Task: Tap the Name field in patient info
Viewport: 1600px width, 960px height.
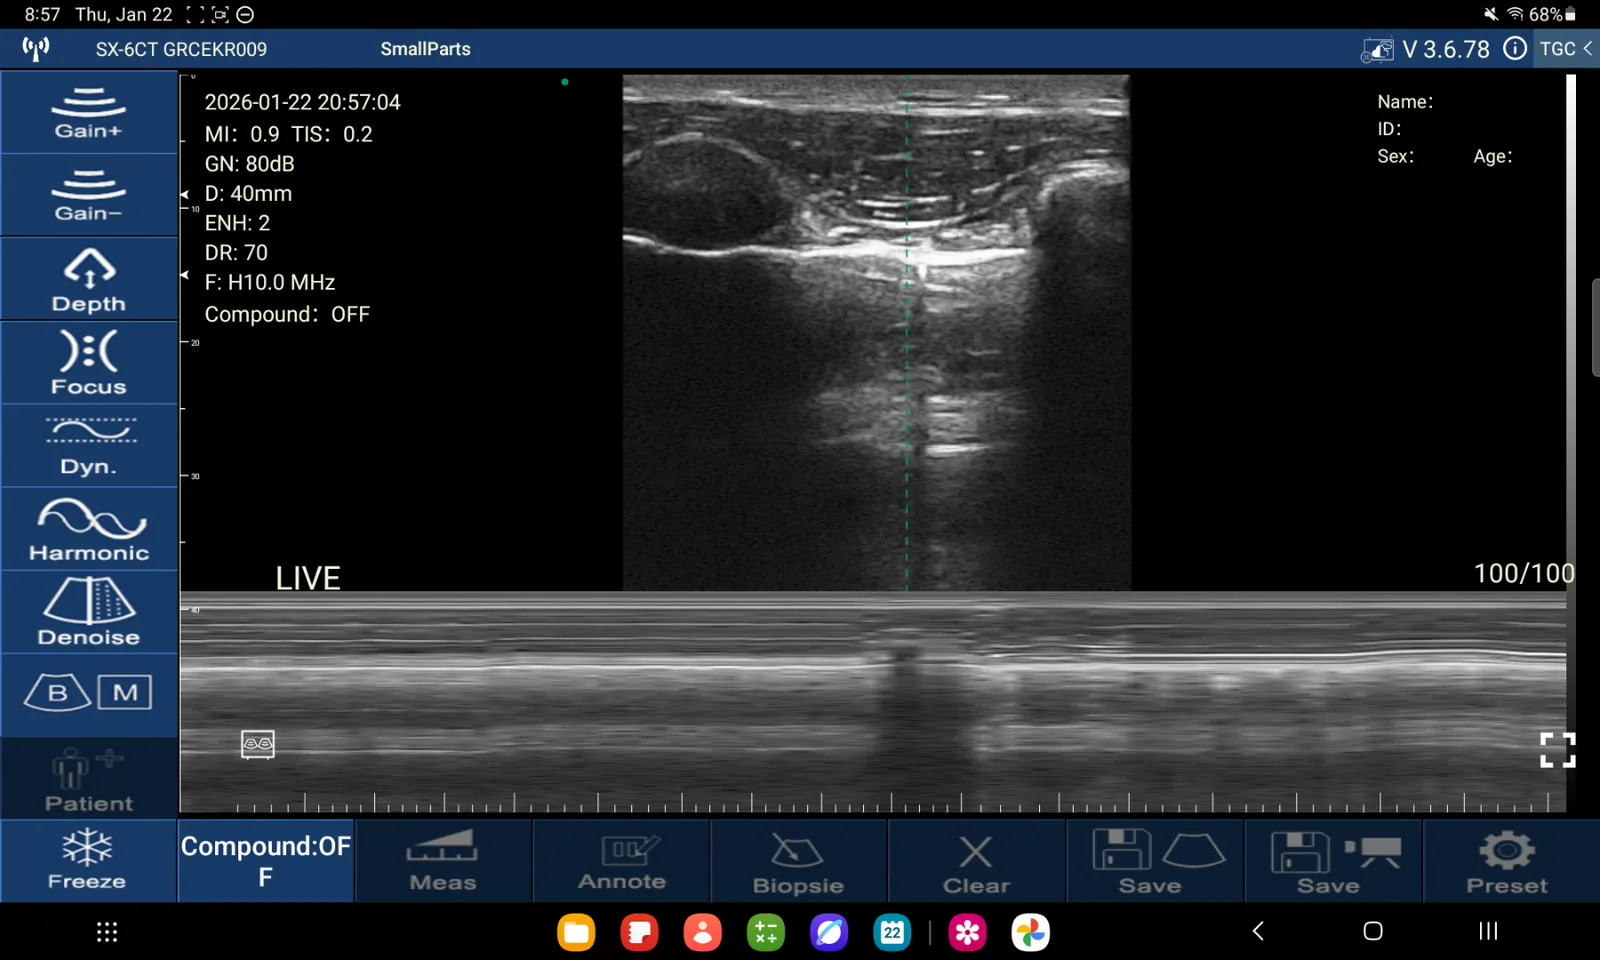Action: pyautogui.click(x=1405, y=102)
